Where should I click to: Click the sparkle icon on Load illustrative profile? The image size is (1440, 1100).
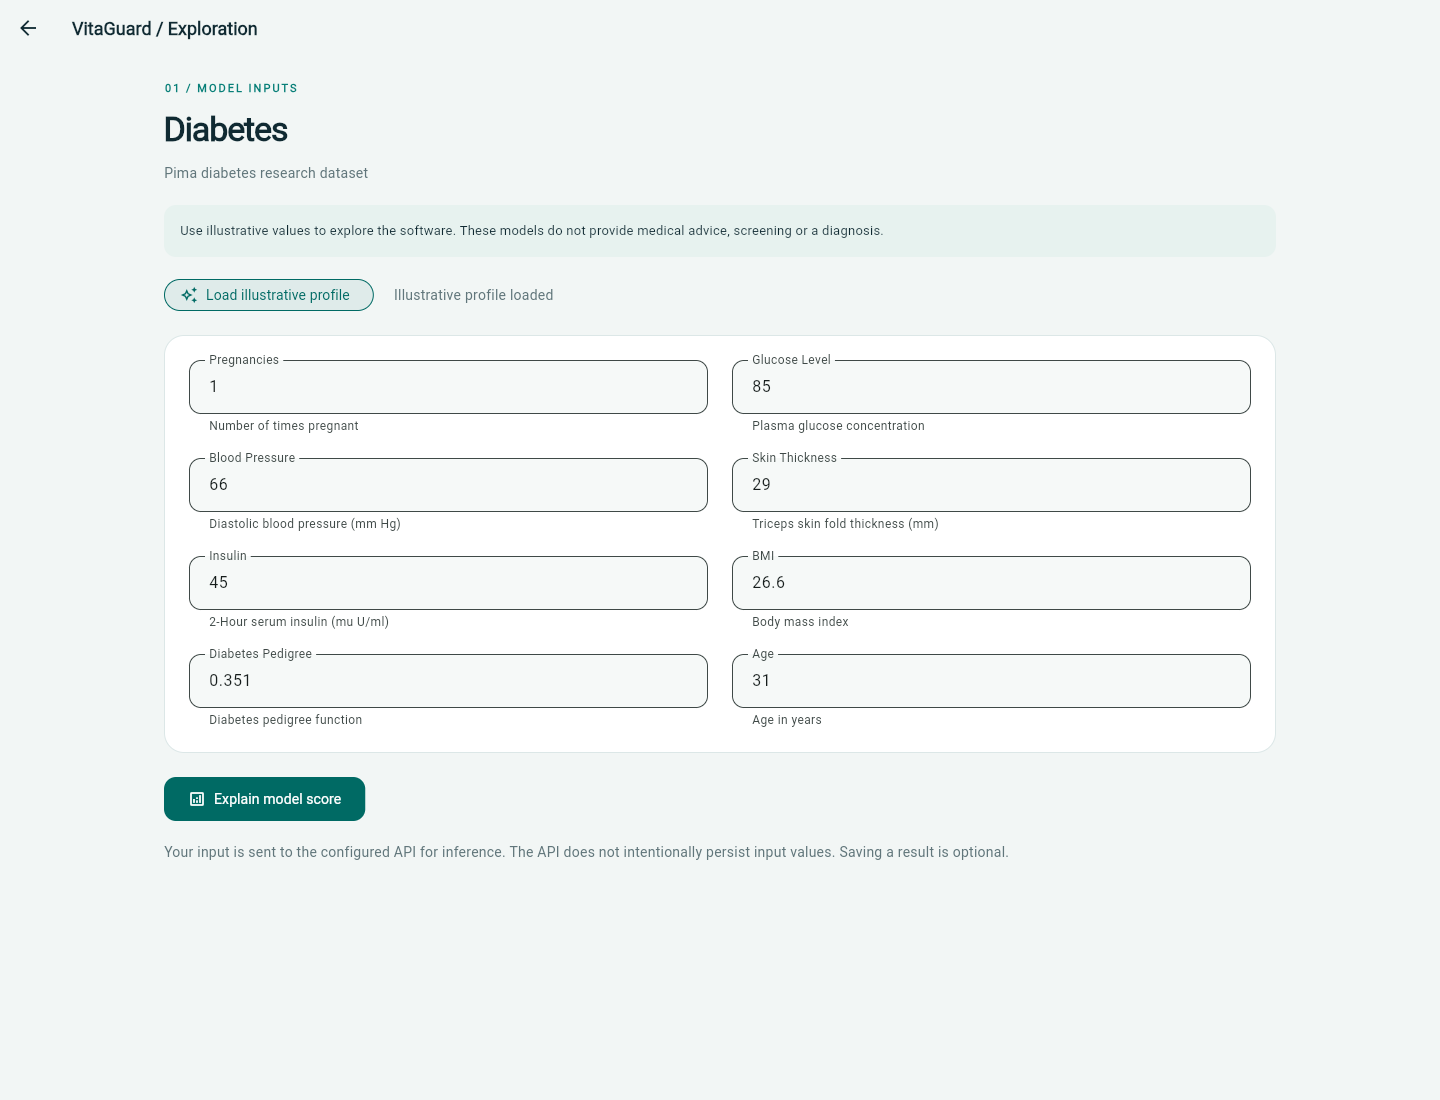coord(189,295)
